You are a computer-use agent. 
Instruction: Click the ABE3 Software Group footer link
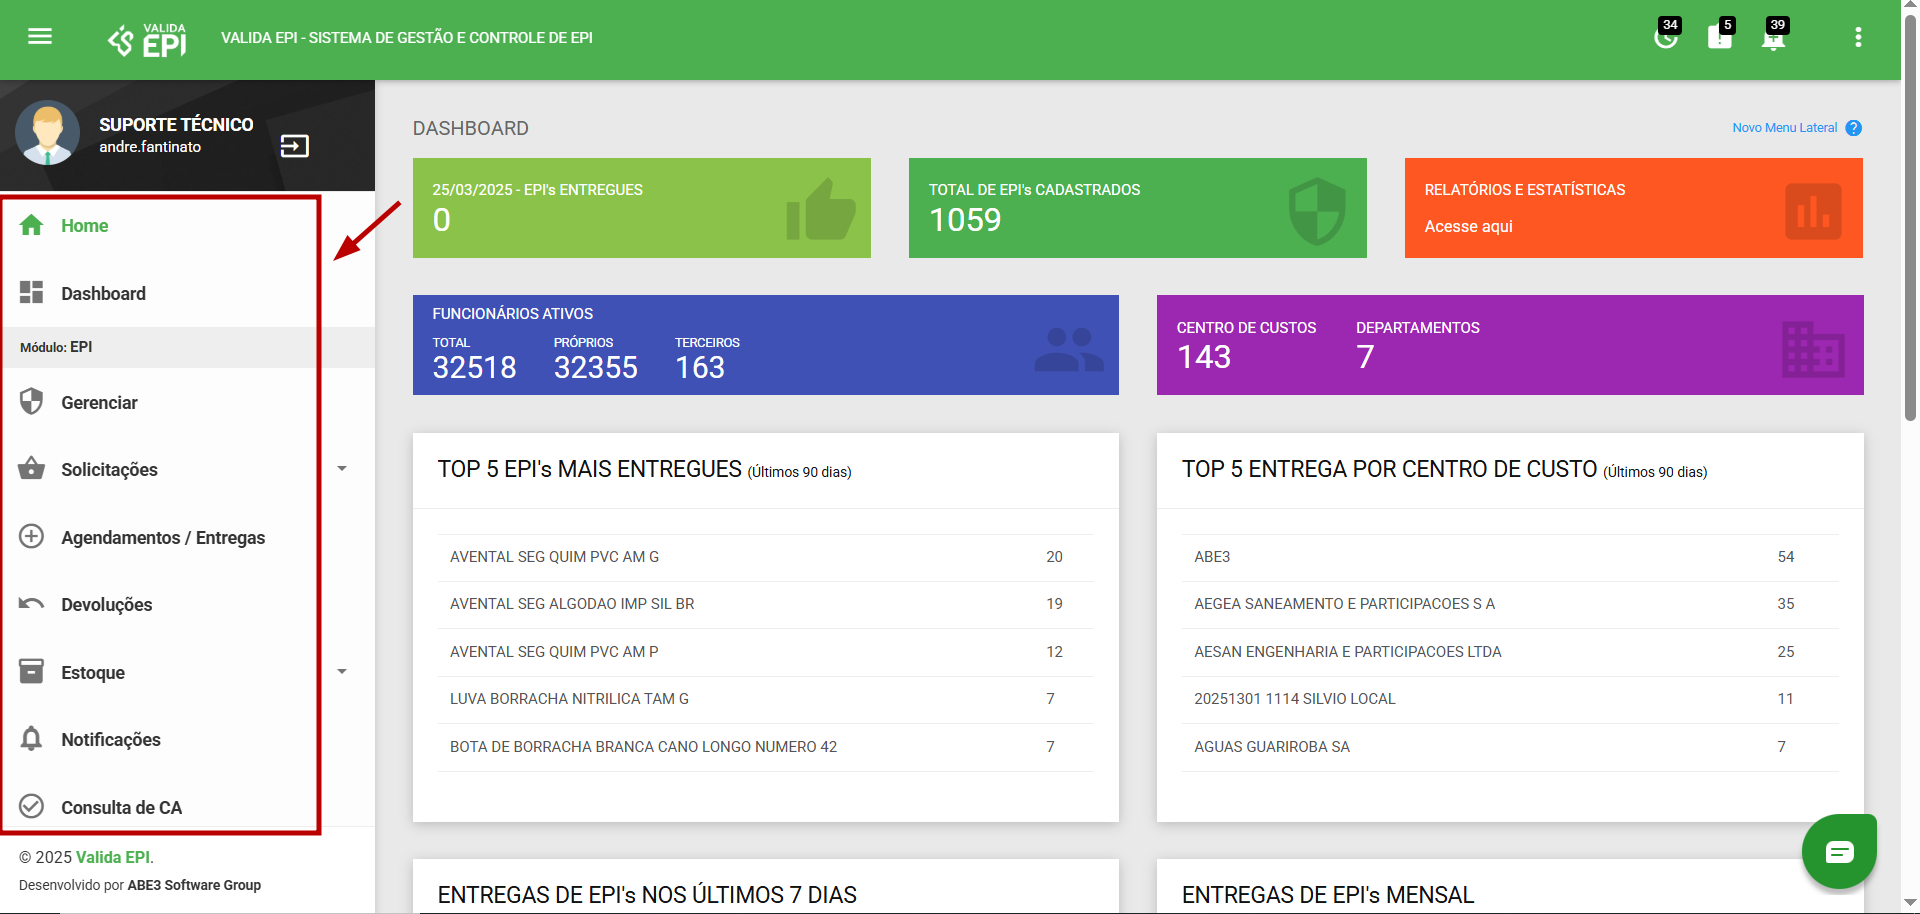tap(194, 885)
